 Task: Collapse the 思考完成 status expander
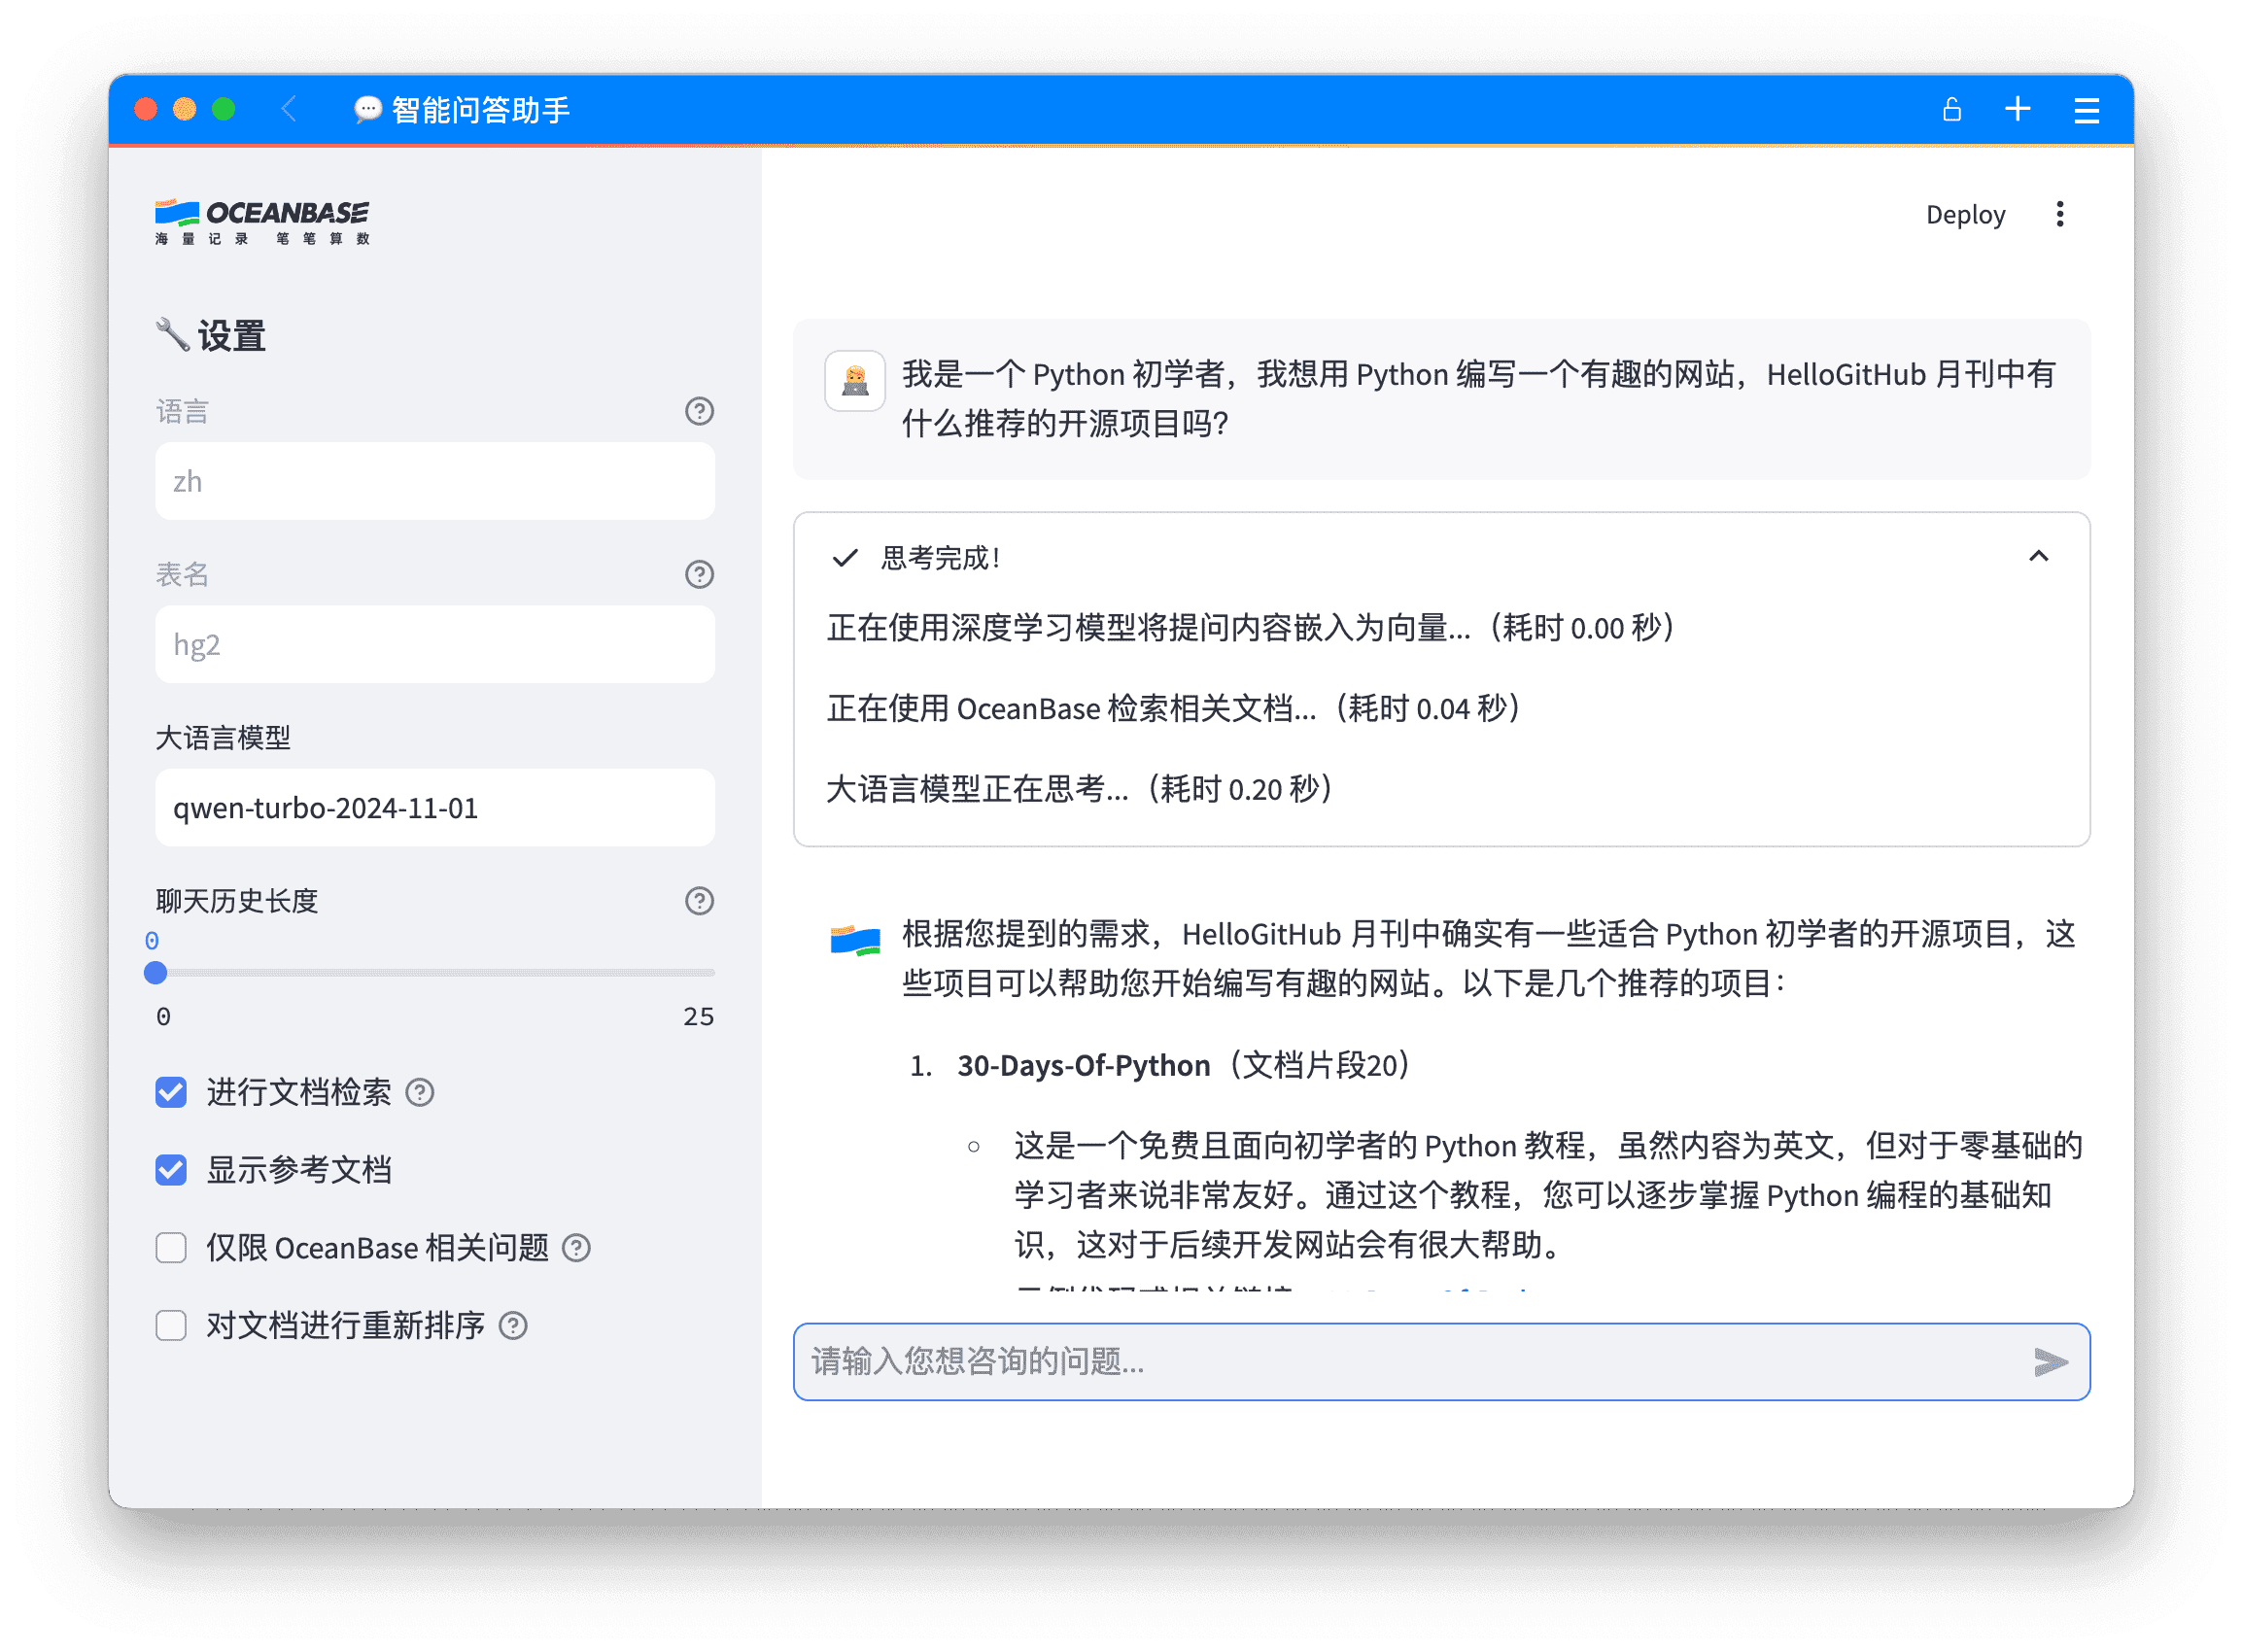[x=2038, y=556]
